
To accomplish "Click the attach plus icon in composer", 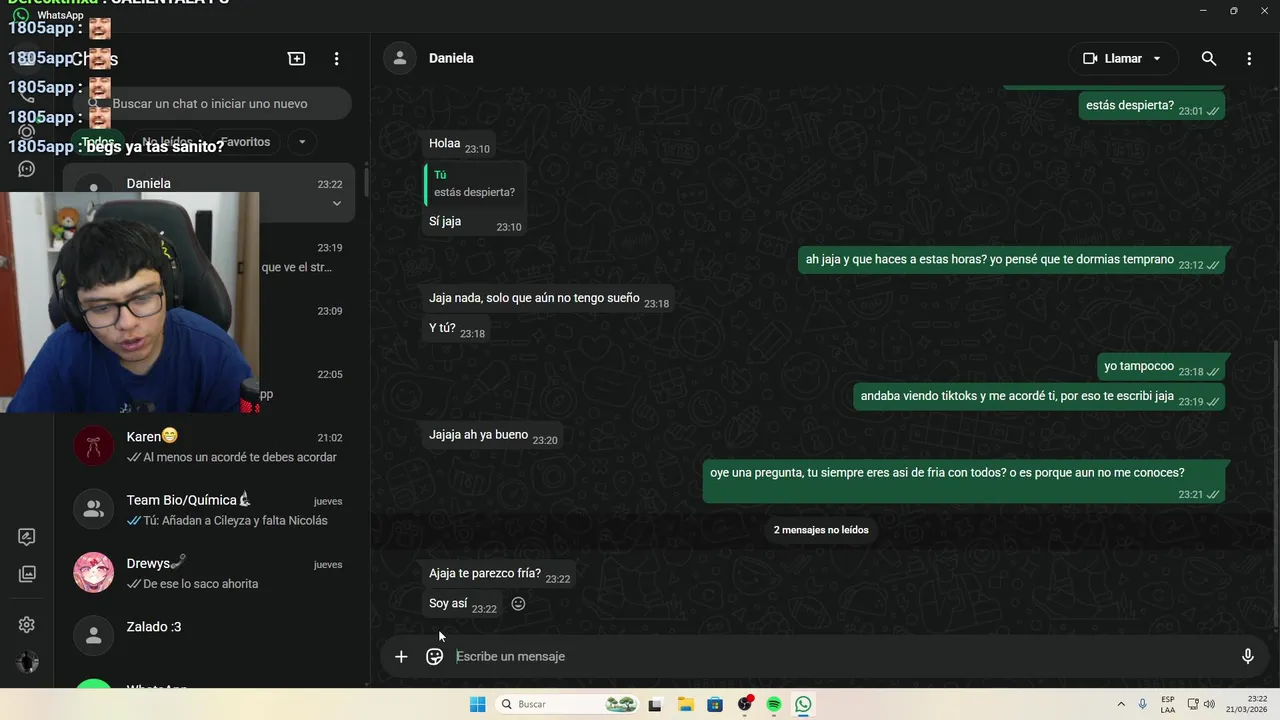I will coord(401,657).
